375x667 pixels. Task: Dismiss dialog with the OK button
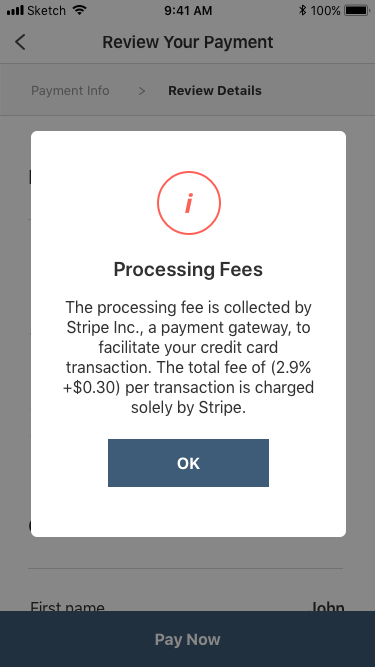pos(188,463)
